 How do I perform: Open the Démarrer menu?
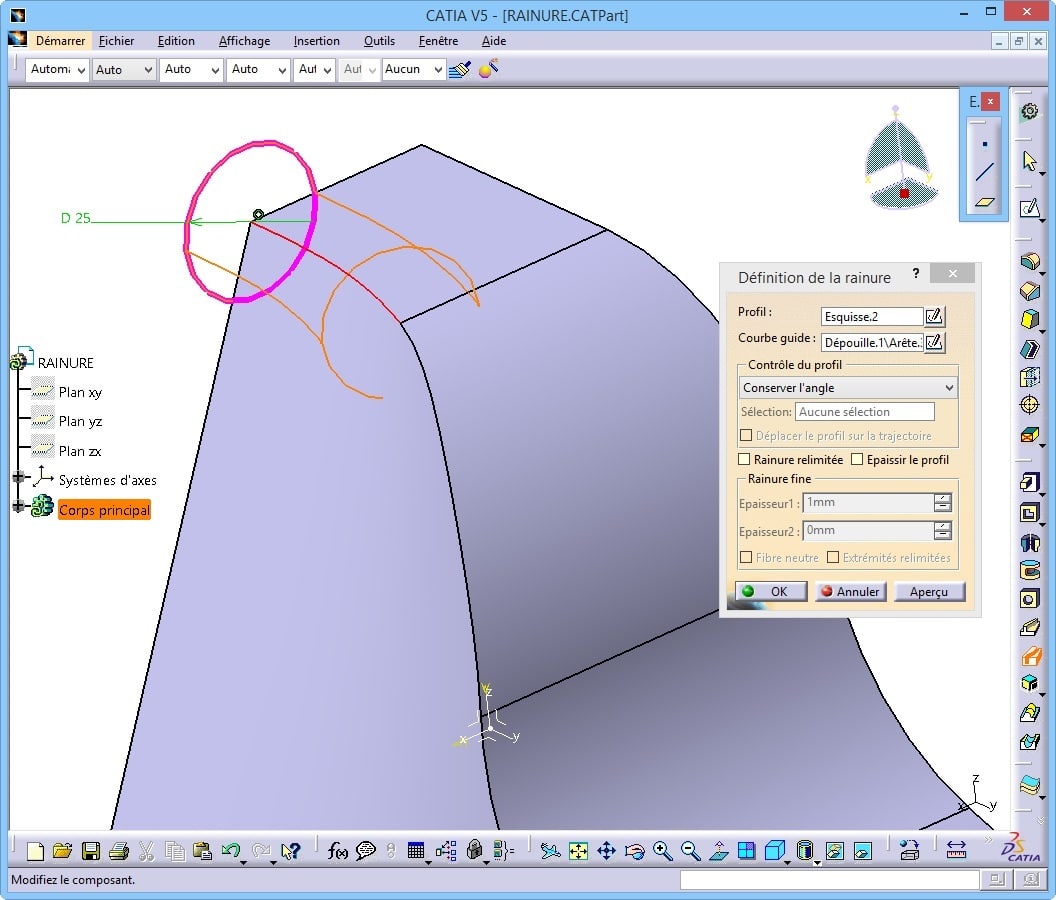61,41
